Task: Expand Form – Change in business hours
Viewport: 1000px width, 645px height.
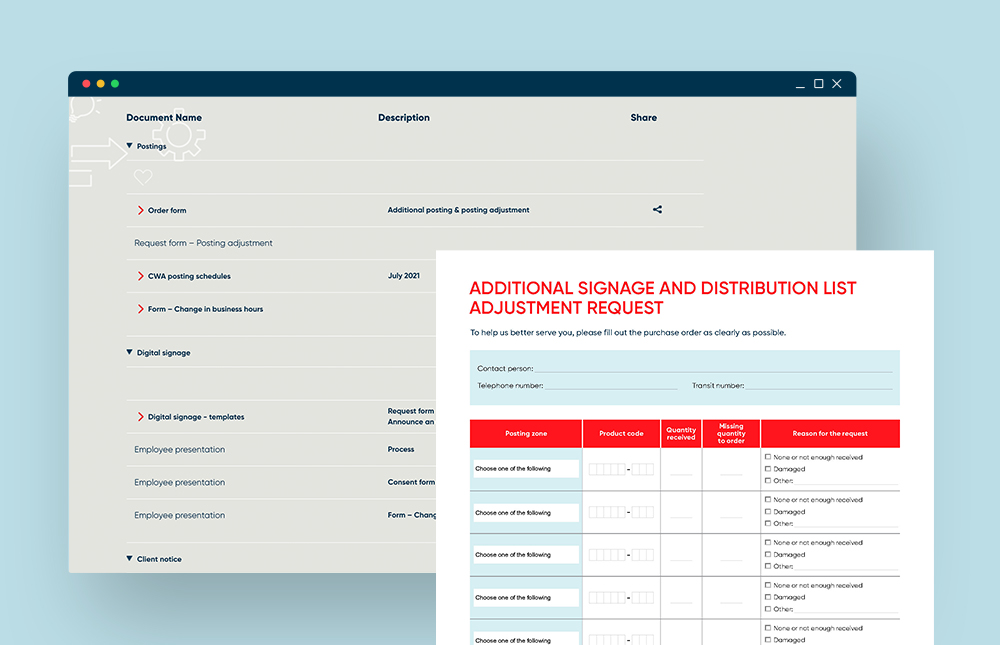Action: (140, 309)
